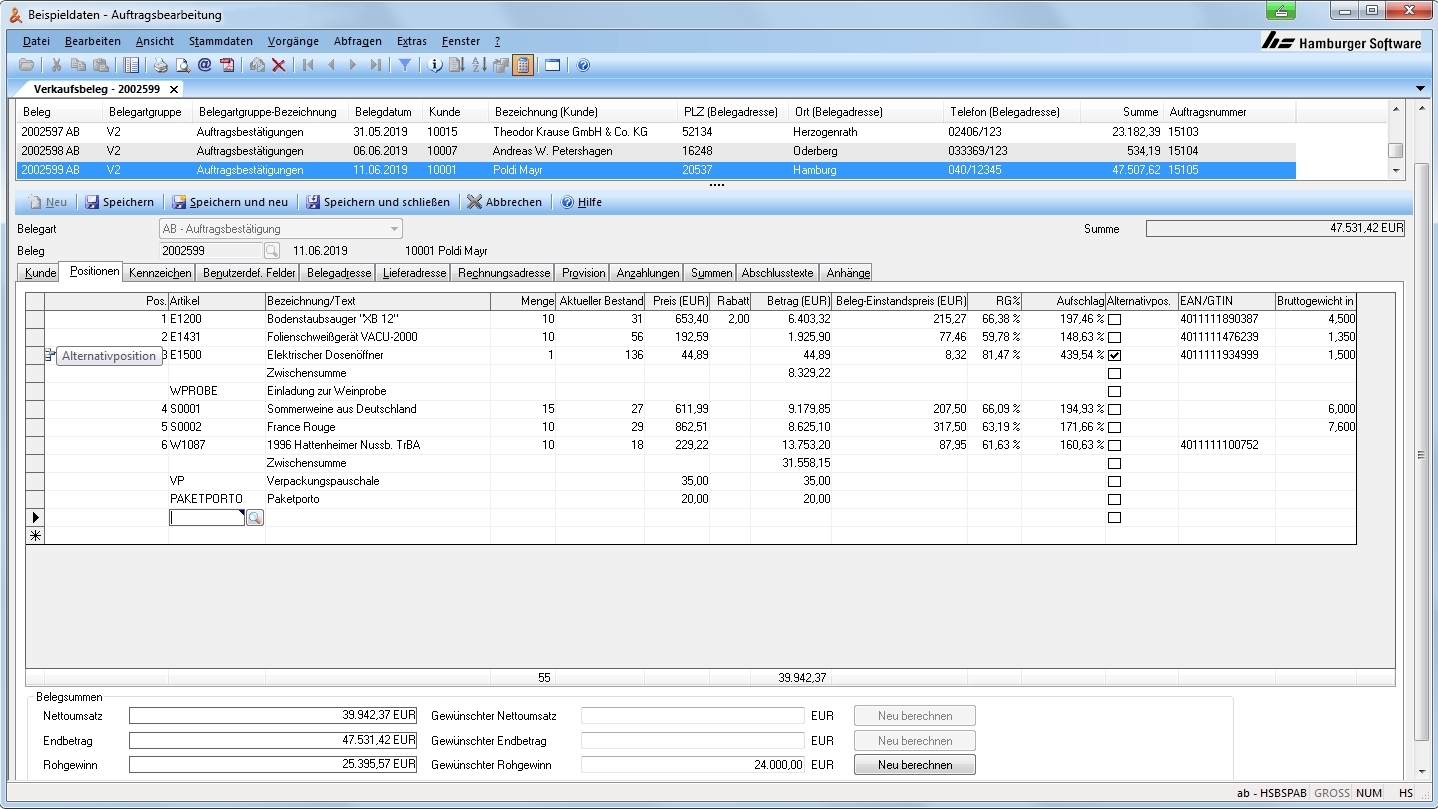Screen dimensions: 1438x809
Task: Tick Alternativpos. checkbox for France Rouge row
Action: [x=1114, y=427]
